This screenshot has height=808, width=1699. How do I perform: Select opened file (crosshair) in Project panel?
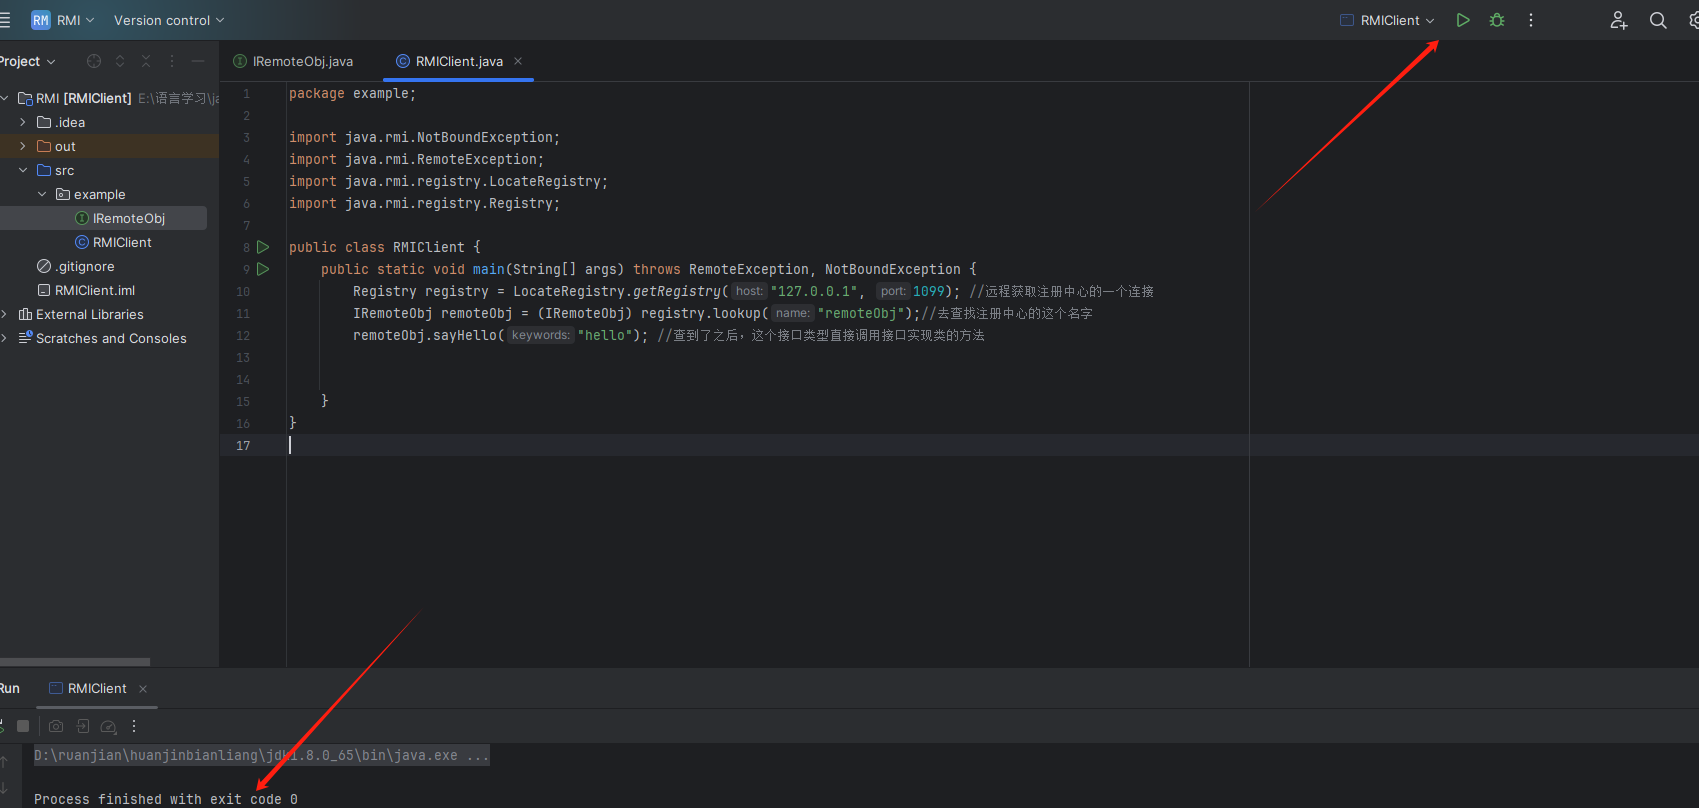click(x=94, y=61)
